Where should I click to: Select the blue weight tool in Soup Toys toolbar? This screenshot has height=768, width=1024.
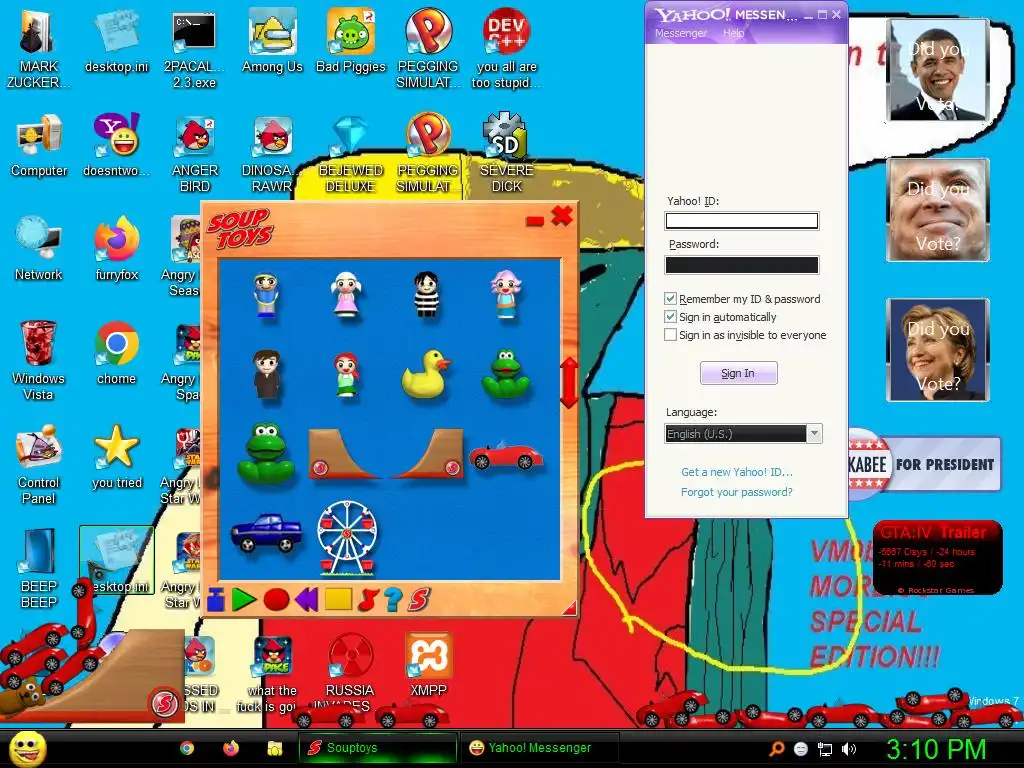(216, 600)
